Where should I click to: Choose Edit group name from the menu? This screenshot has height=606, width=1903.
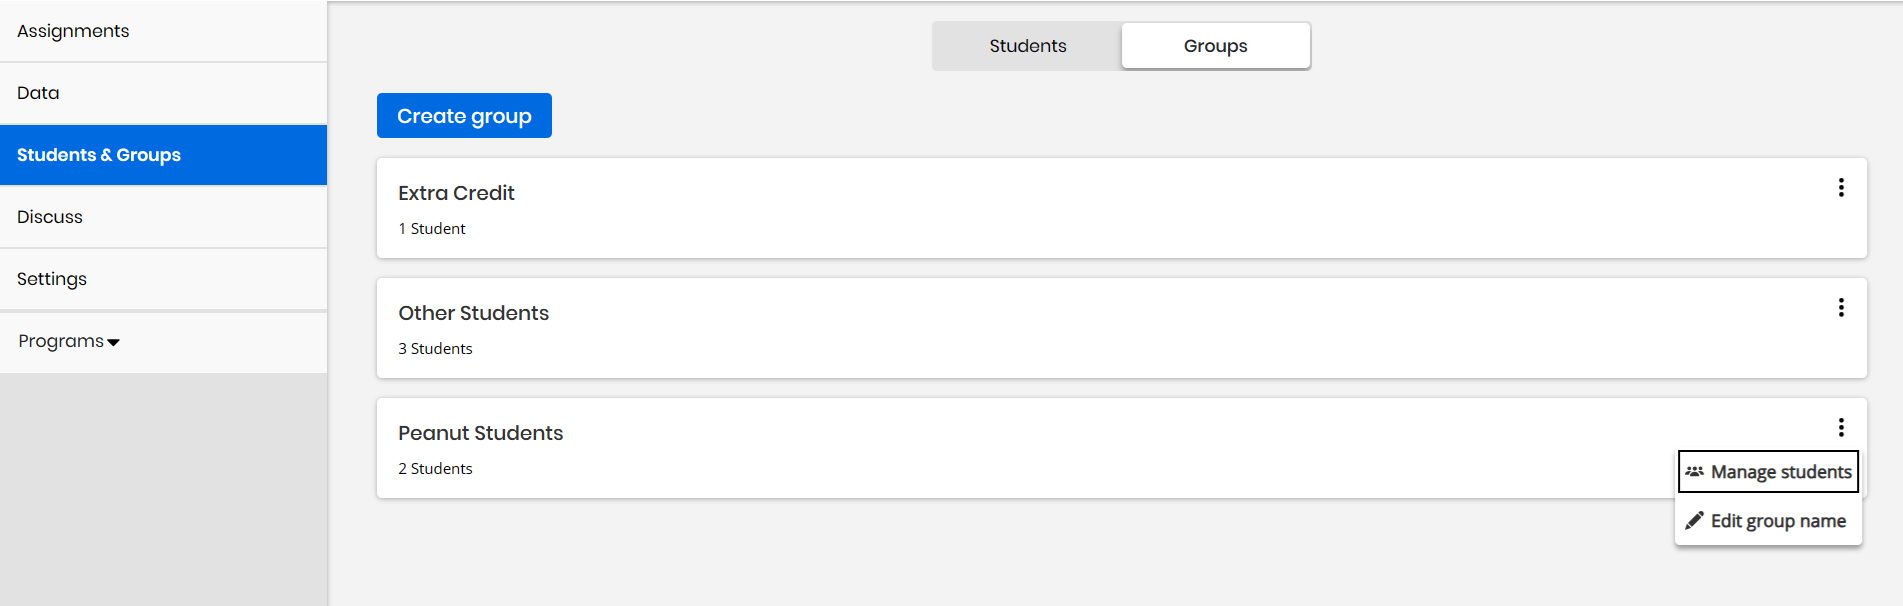coord(1768,521)
